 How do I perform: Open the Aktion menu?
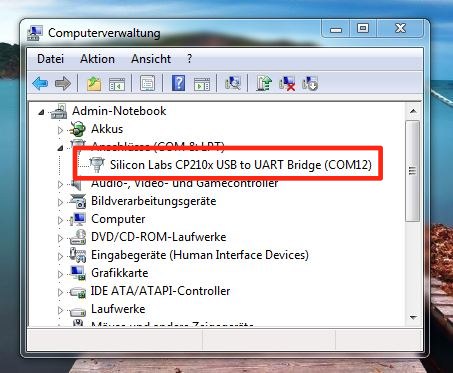pos(97,59)
